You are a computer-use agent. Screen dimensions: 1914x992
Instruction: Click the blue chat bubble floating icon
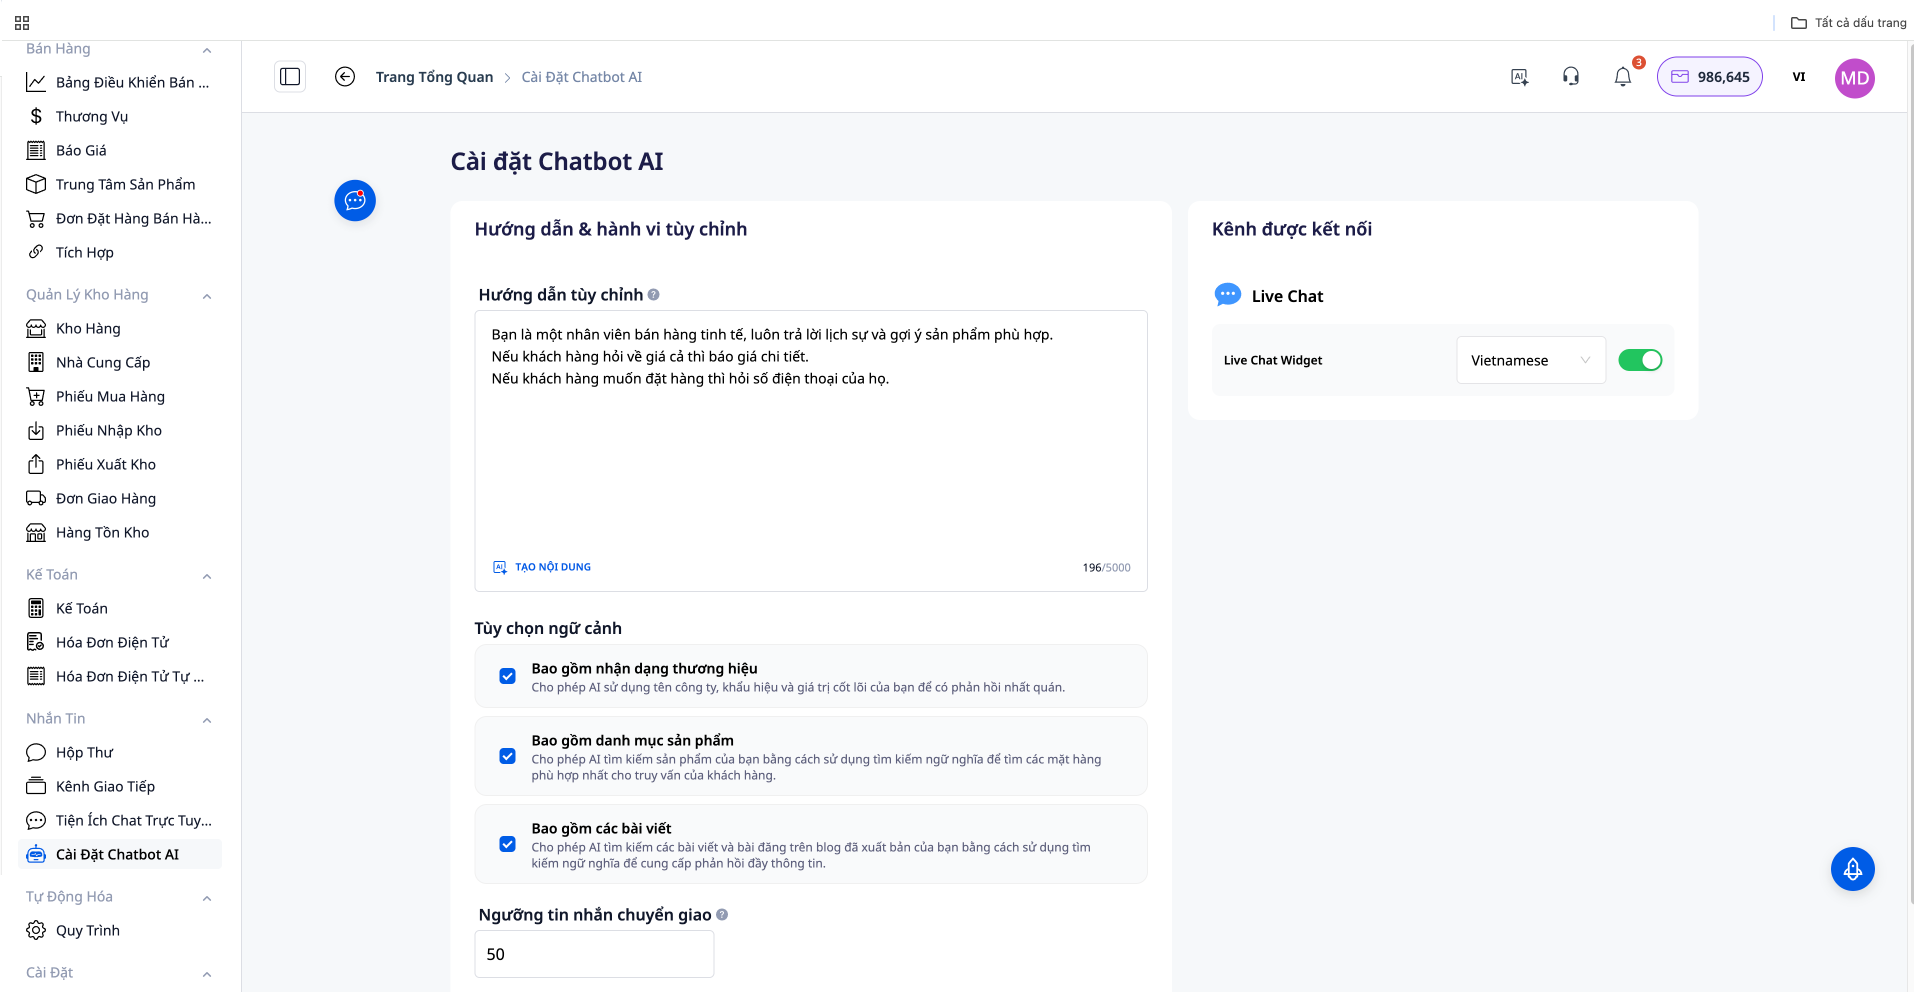click(x=355, y=201)
